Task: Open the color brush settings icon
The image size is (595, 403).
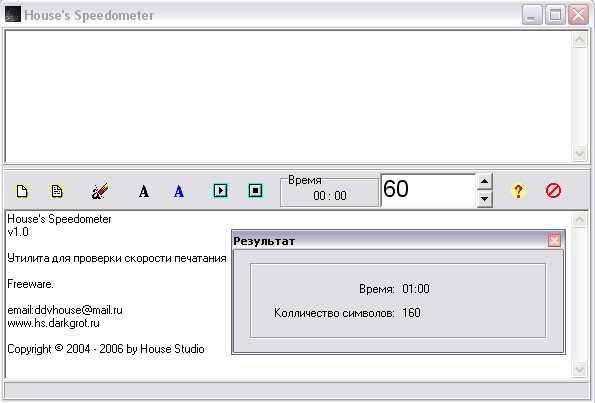Action: click(100, 190)
